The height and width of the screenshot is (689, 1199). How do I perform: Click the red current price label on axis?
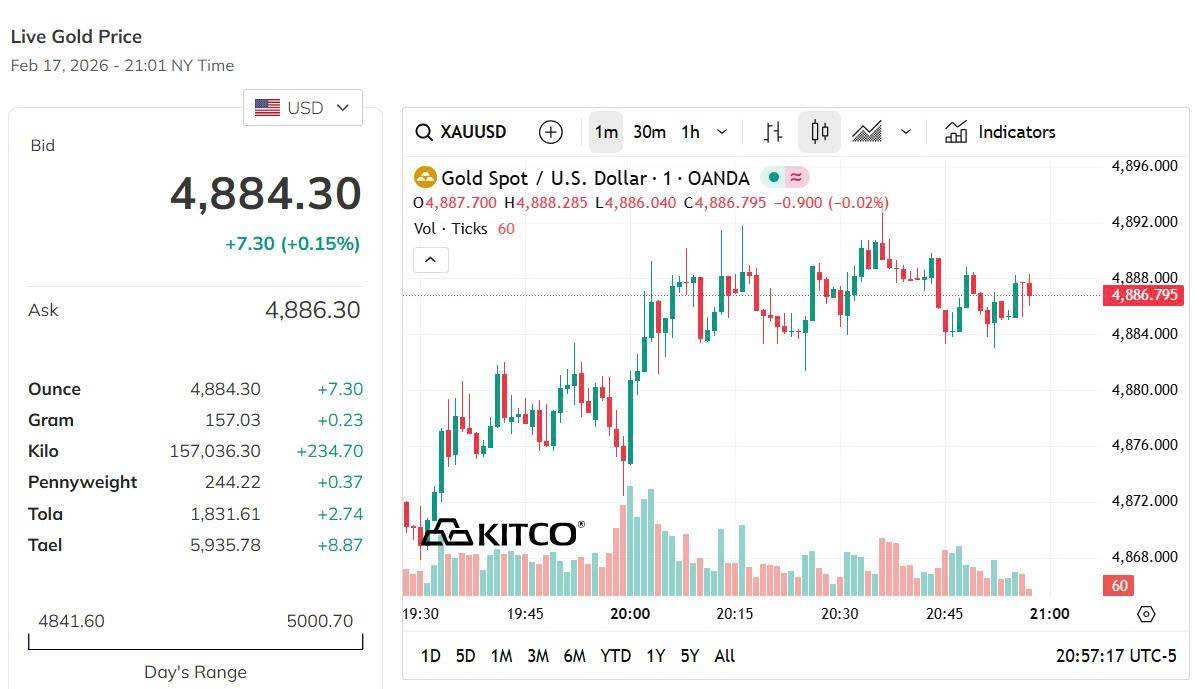[x=1142, y=295]
